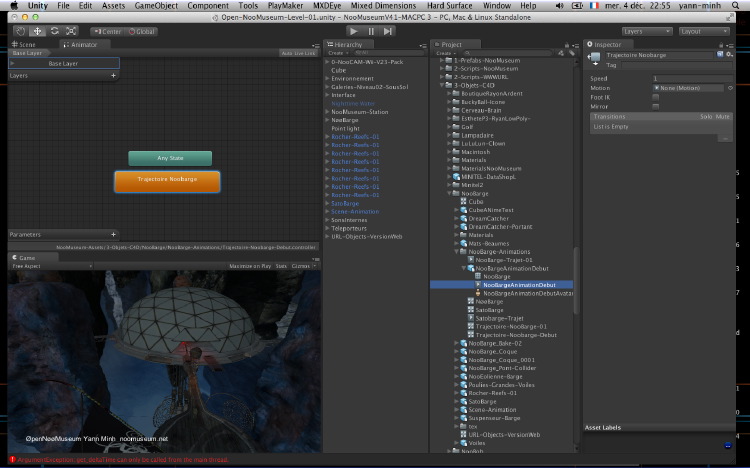This screenshot has width=750, height=468.
Task: Open the Layout dropdown
Action: [x=704, y=31]
